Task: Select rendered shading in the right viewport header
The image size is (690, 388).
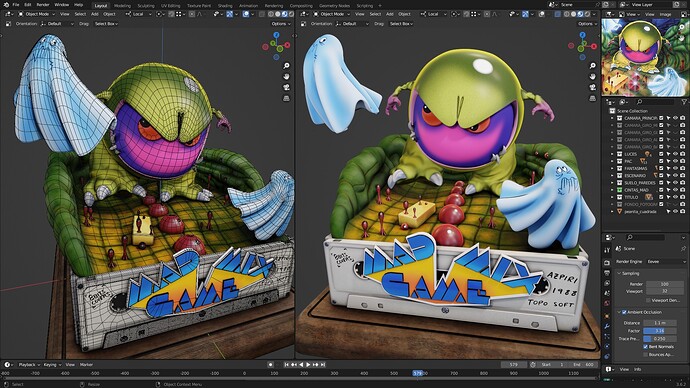Action: (x=587, y=14)
